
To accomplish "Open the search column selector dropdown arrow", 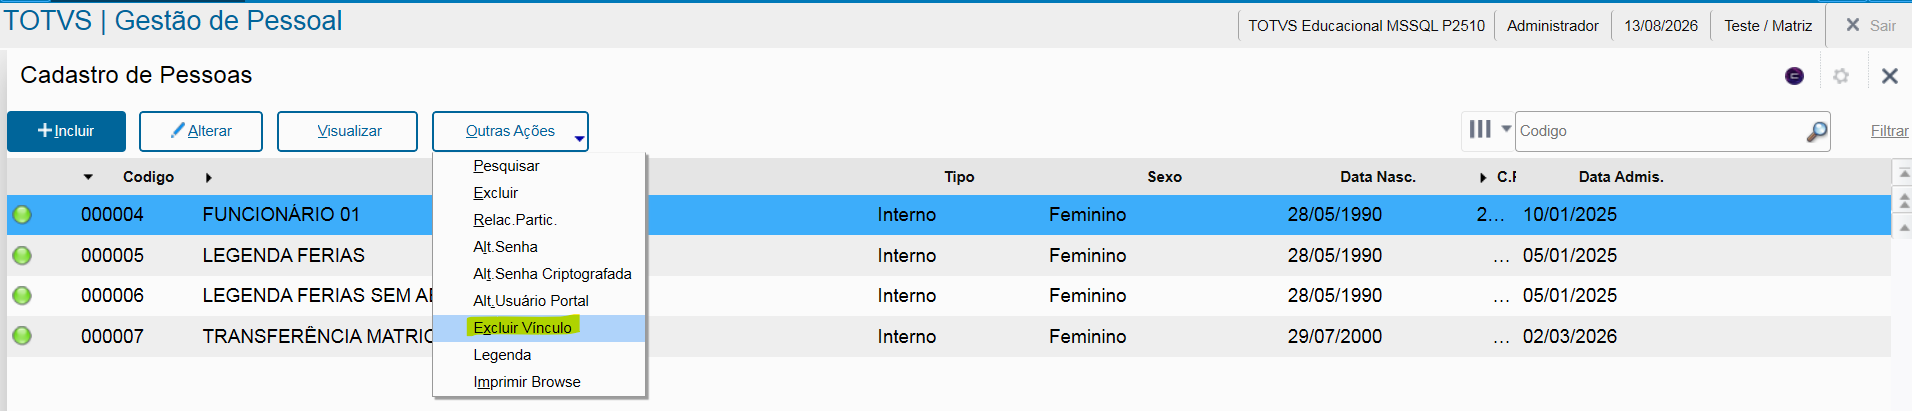I will pos(1506,129).
